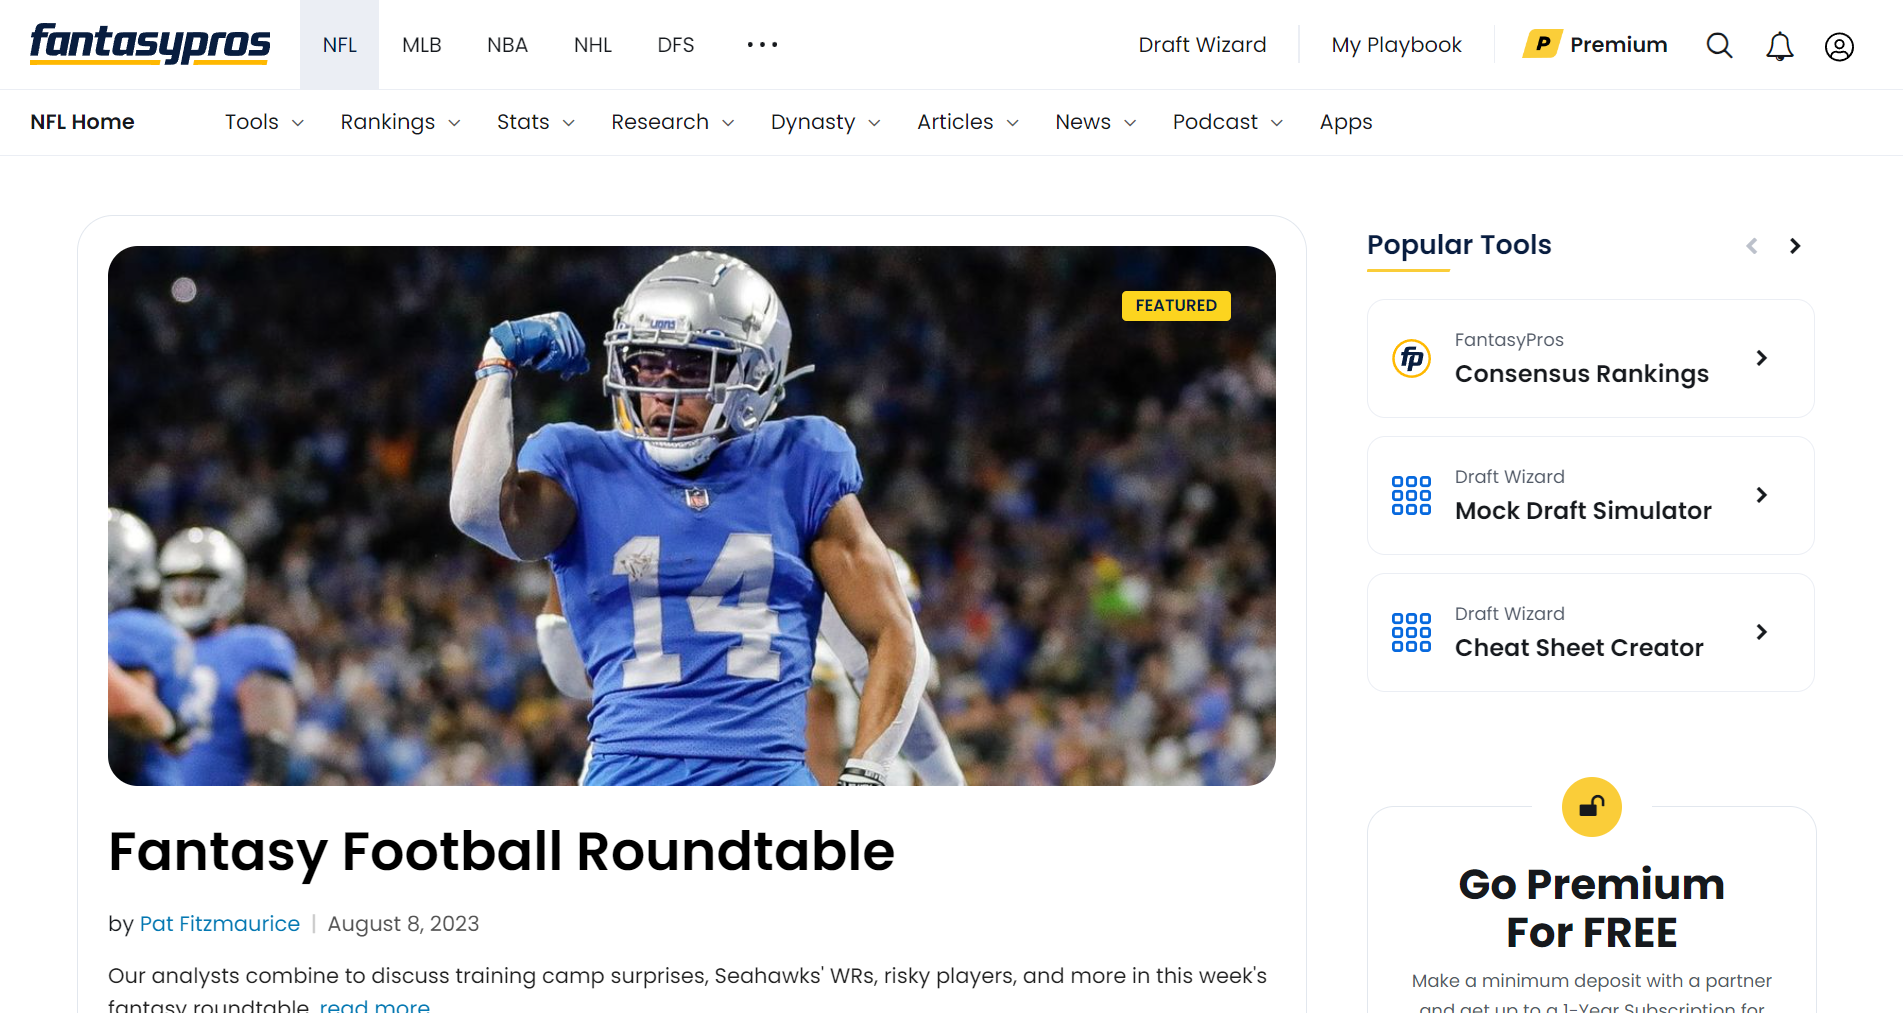
Task: Click the grid icon beside Cheat Sheet Creator
Action: (1412, 632)
